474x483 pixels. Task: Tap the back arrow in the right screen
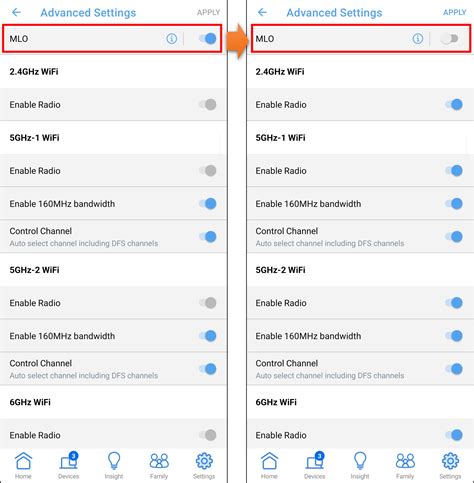pos(262,13)
